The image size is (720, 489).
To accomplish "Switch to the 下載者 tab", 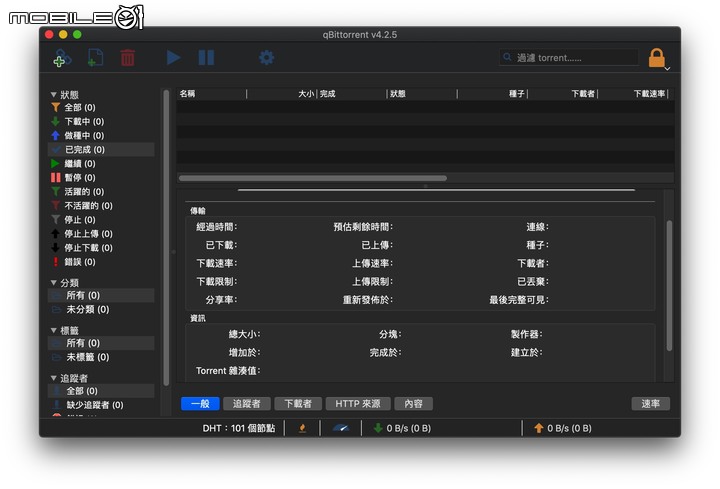I will coord(298,404).
